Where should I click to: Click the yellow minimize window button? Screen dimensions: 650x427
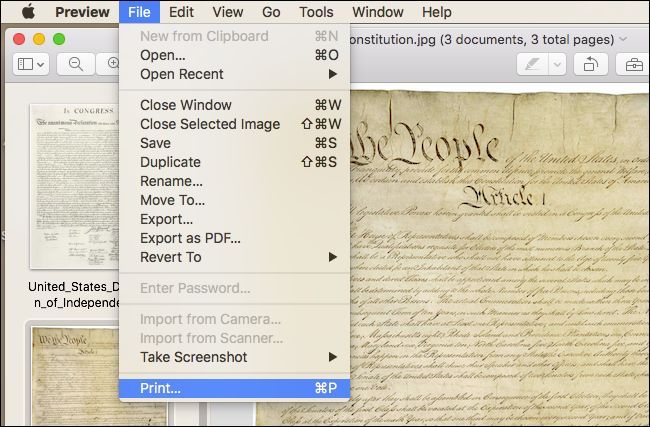(39, 39)
